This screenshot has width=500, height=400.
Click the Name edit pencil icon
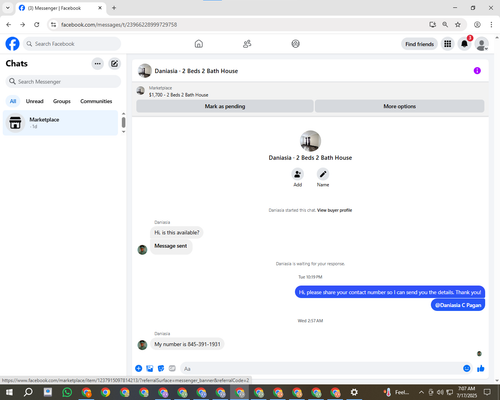click(x=323, y=174)
